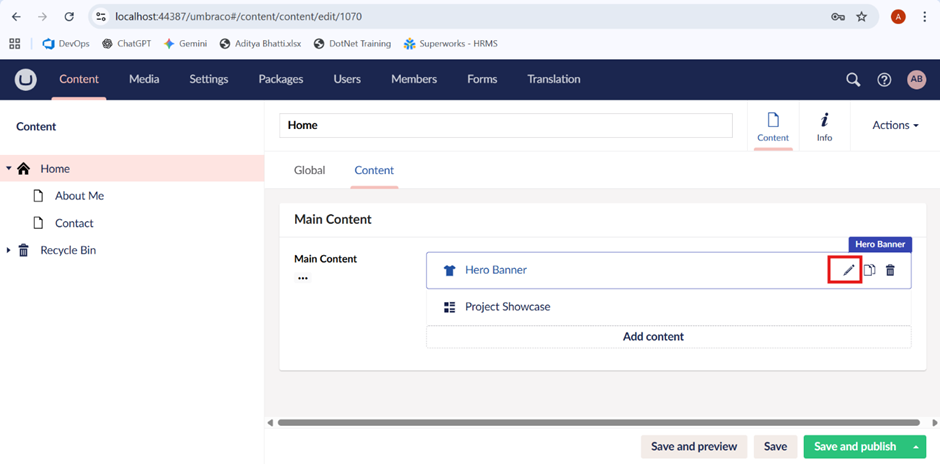Delete Hero Banner using trash icon
Image resolution: width=940 pixels, height=464 pixels.
(890, 270)
